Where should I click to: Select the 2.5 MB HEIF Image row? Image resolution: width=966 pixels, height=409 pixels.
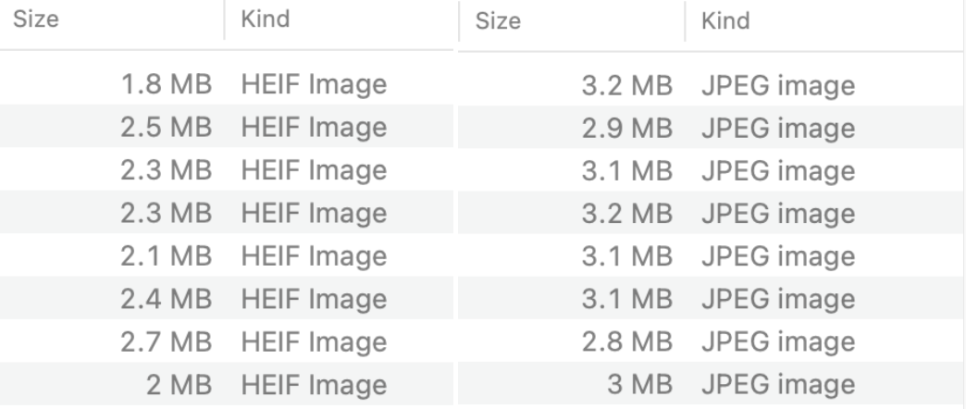coord(227,126)
